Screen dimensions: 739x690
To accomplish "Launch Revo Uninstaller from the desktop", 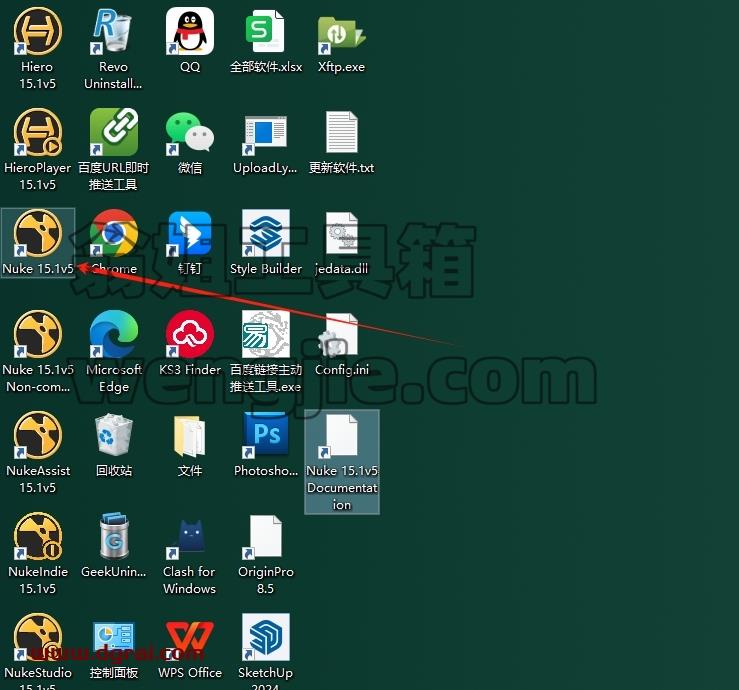I will pos(114,31).
